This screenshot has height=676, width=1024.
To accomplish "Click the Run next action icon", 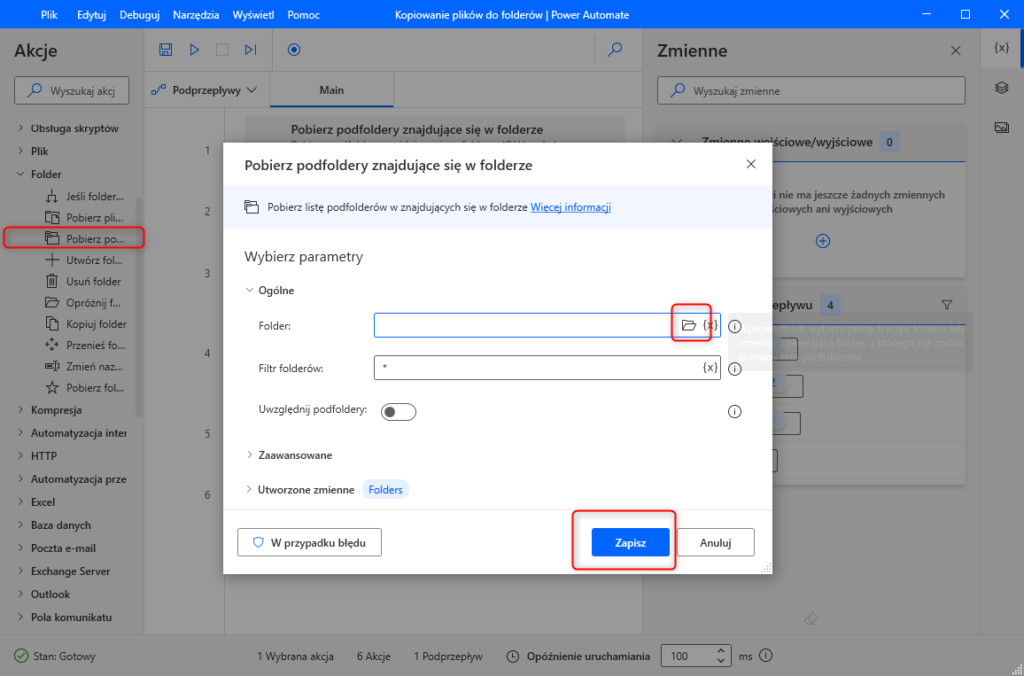I will [x=250, y=49].
